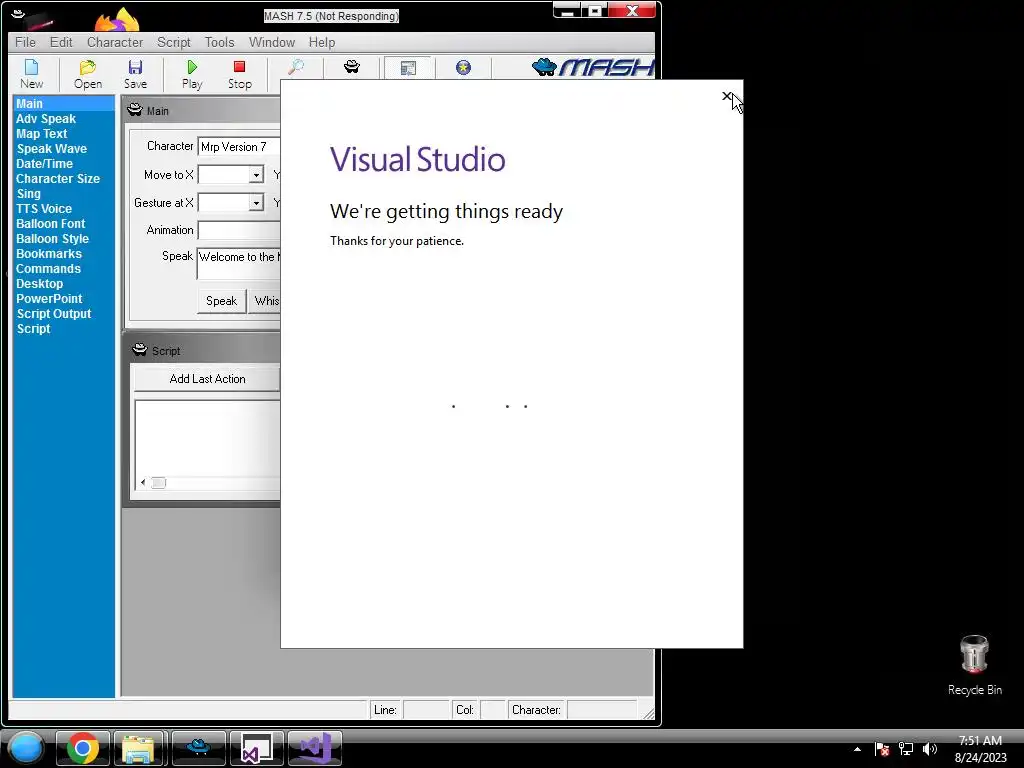The height and width of the screenshot is (768, 1024).
Task: Click the round star badge toolbar icon
Action: (463, 67)
